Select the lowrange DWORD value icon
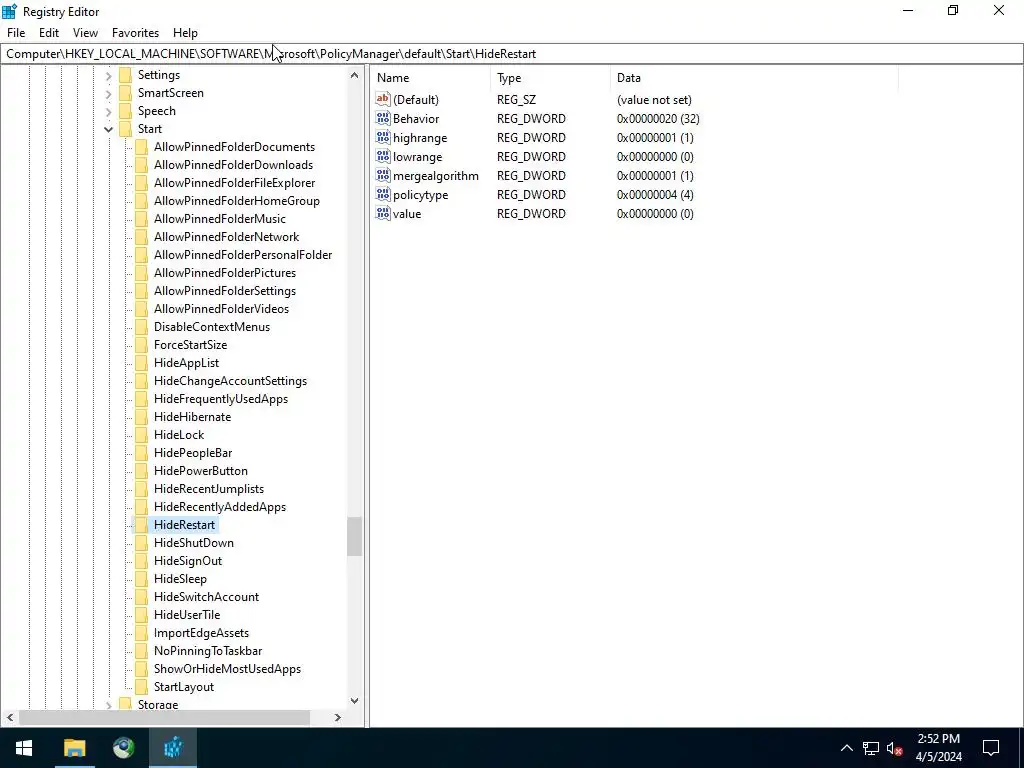 click(x=383, y=156)
